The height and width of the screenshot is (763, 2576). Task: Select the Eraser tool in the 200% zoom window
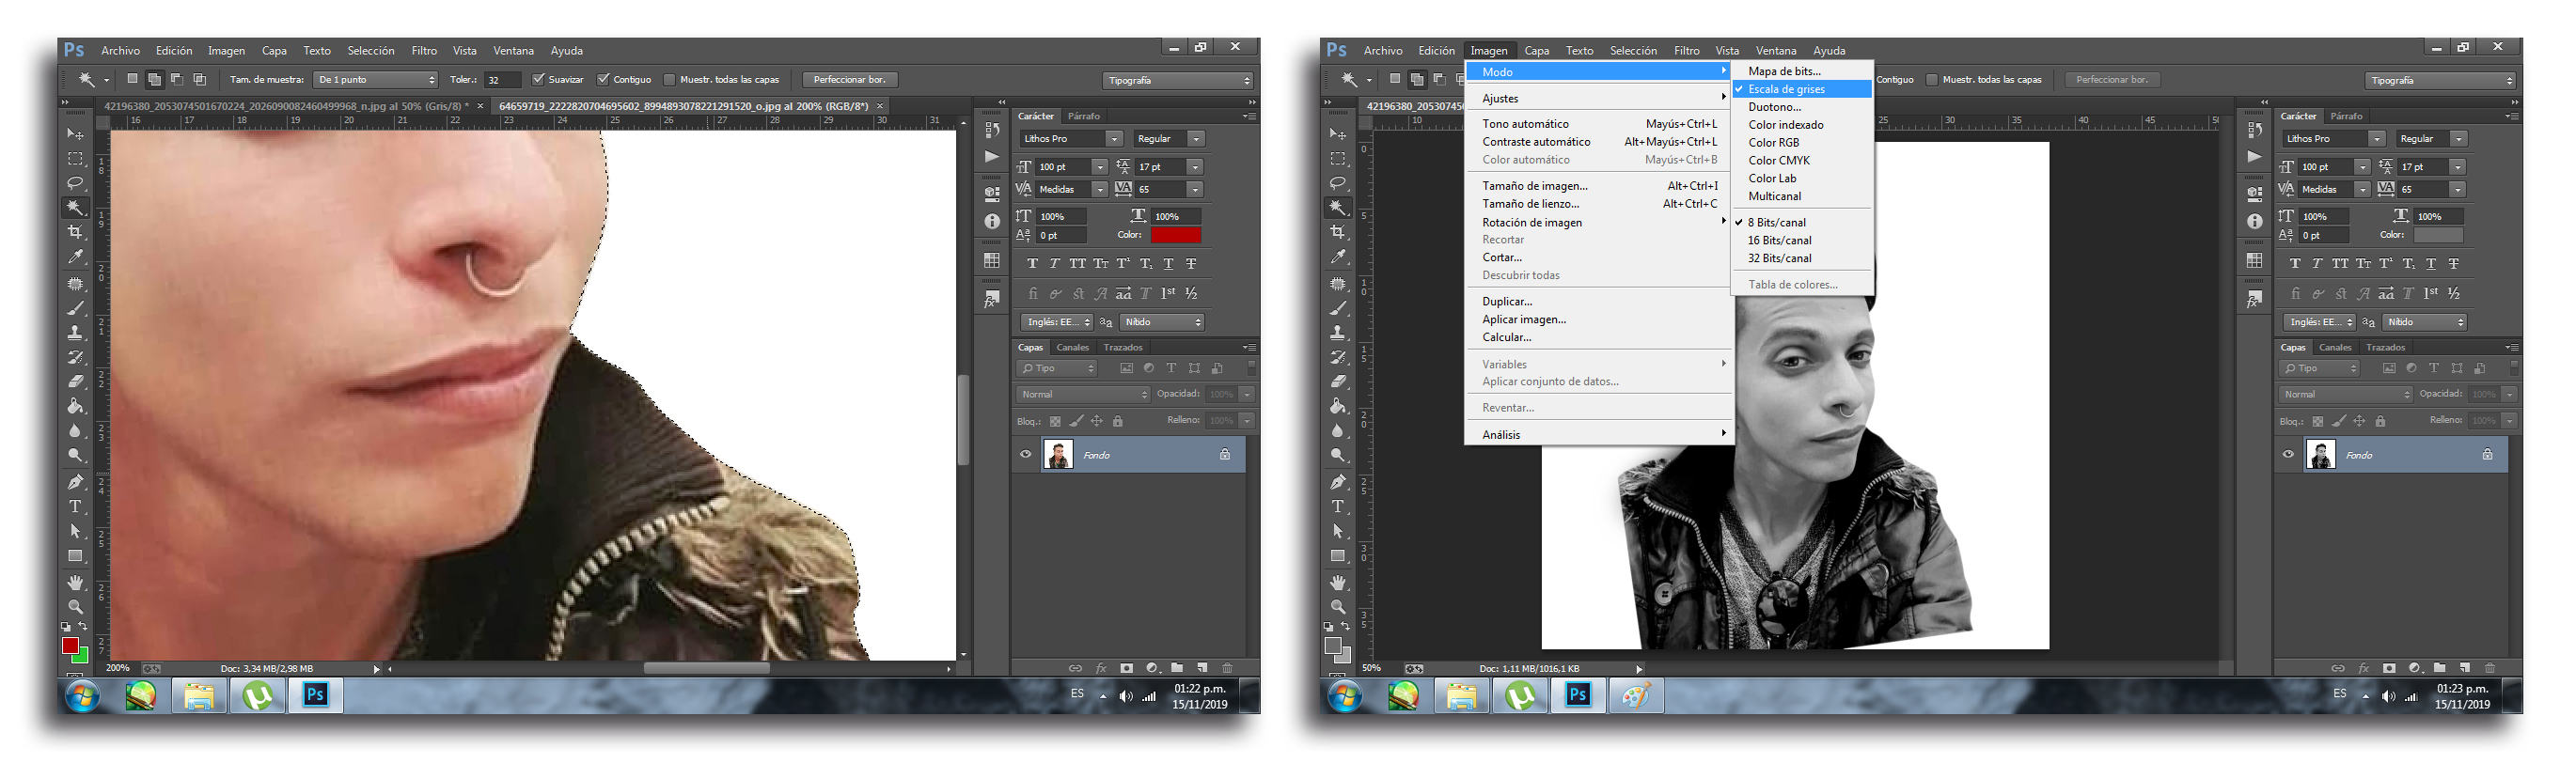(x=75, y=382)
